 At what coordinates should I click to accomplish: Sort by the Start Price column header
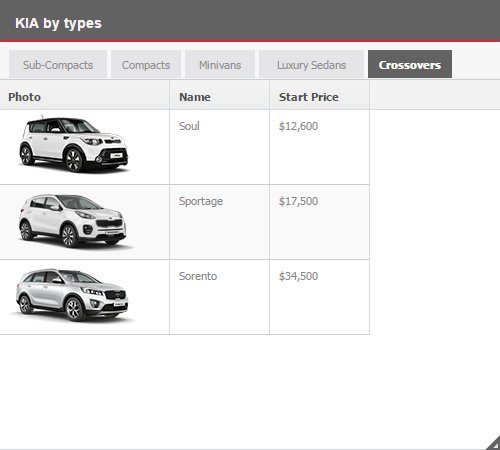pos(319,95)
